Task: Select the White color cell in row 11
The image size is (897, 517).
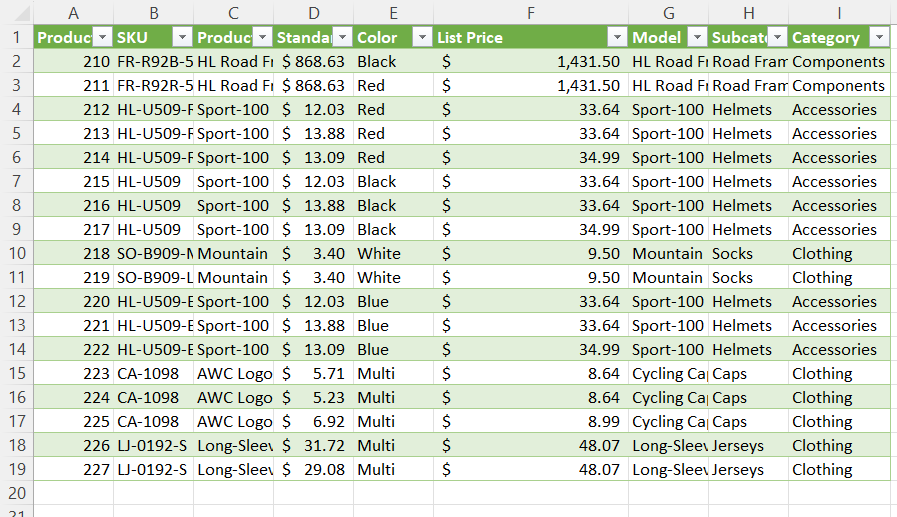Action: [394, 277]
